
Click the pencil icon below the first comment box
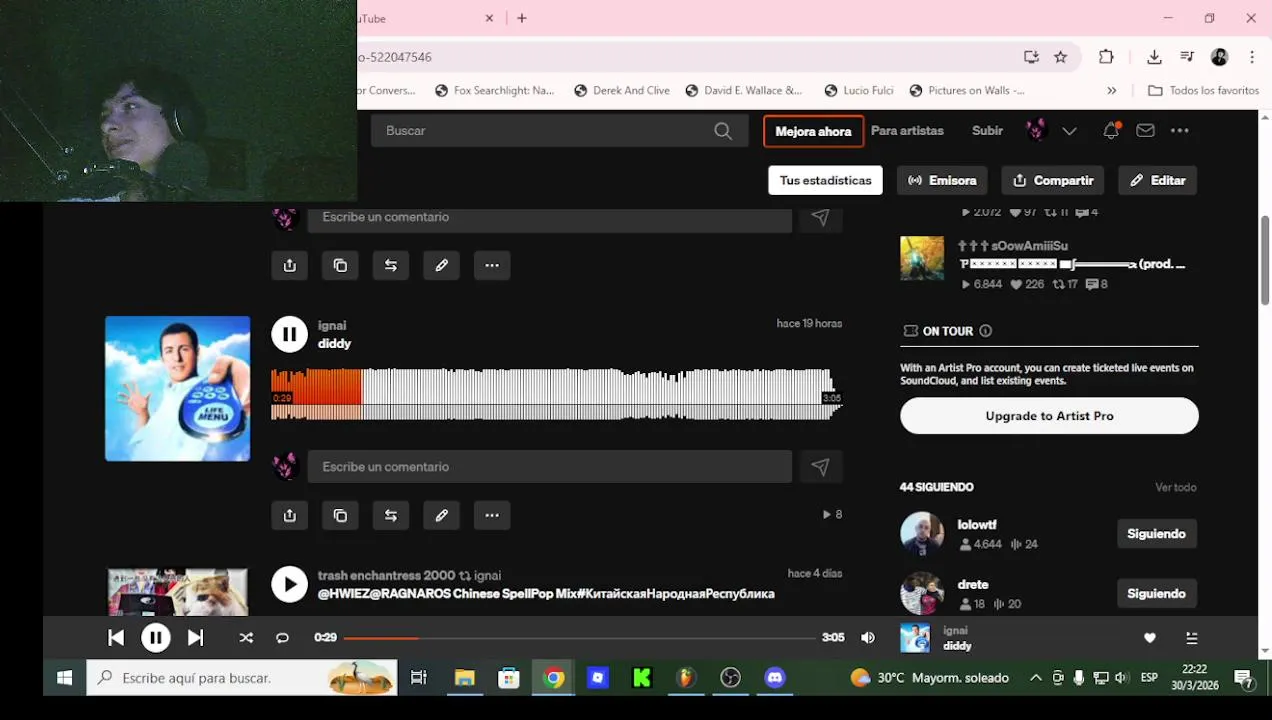[x=441, y=265]
